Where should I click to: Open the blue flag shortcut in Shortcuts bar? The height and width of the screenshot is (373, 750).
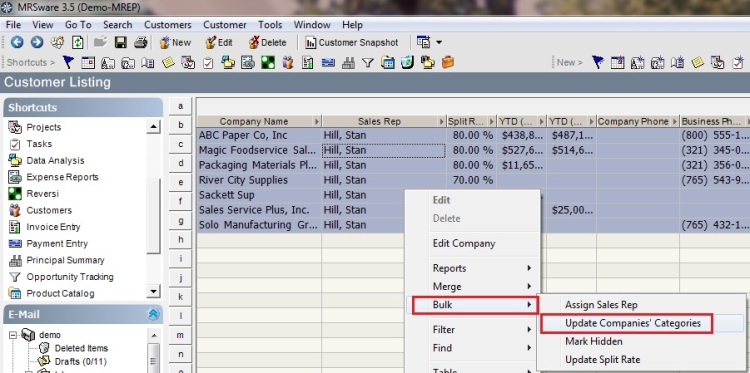68,62
